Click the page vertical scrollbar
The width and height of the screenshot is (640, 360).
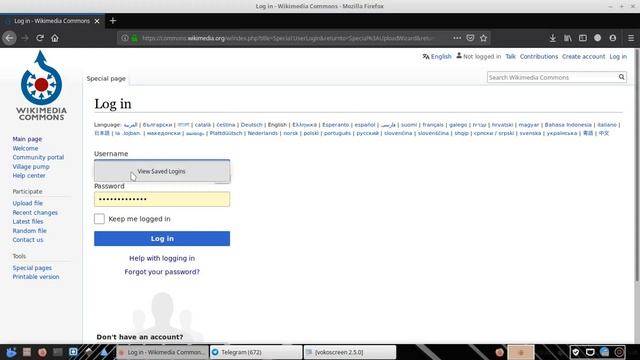click(637, 164)
